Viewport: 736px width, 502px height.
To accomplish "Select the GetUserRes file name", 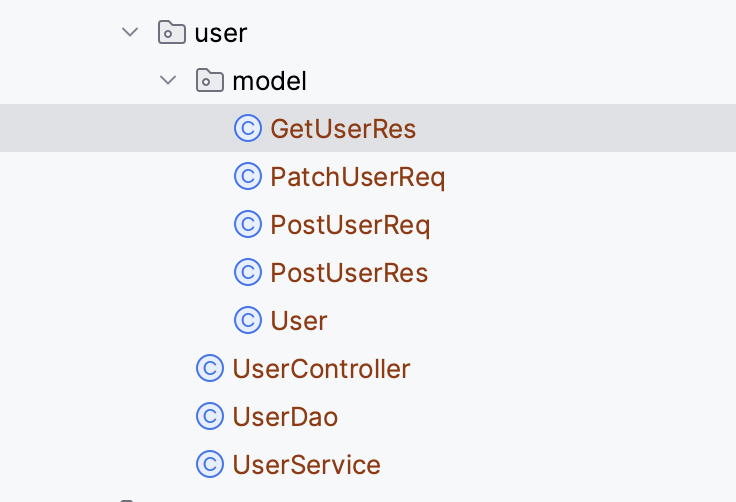I will click(x=343, y=129).
